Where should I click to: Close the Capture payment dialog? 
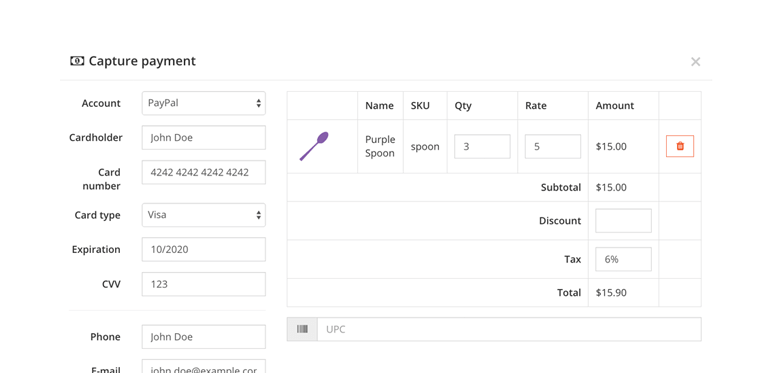[696, 62]
